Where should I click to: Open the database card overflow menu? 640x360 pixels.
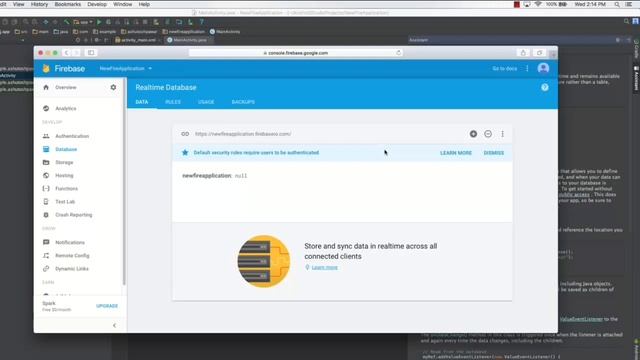pyautogui.click(x=502, y=134)
